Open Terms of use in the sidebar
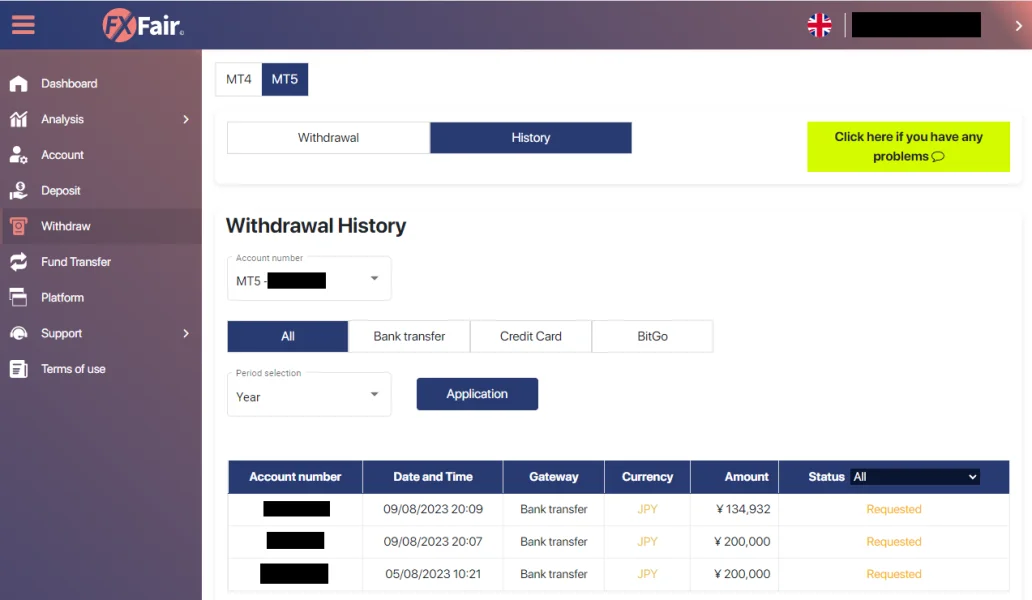This screenshot has height=600, width=1032. click(x=73, y=369)
